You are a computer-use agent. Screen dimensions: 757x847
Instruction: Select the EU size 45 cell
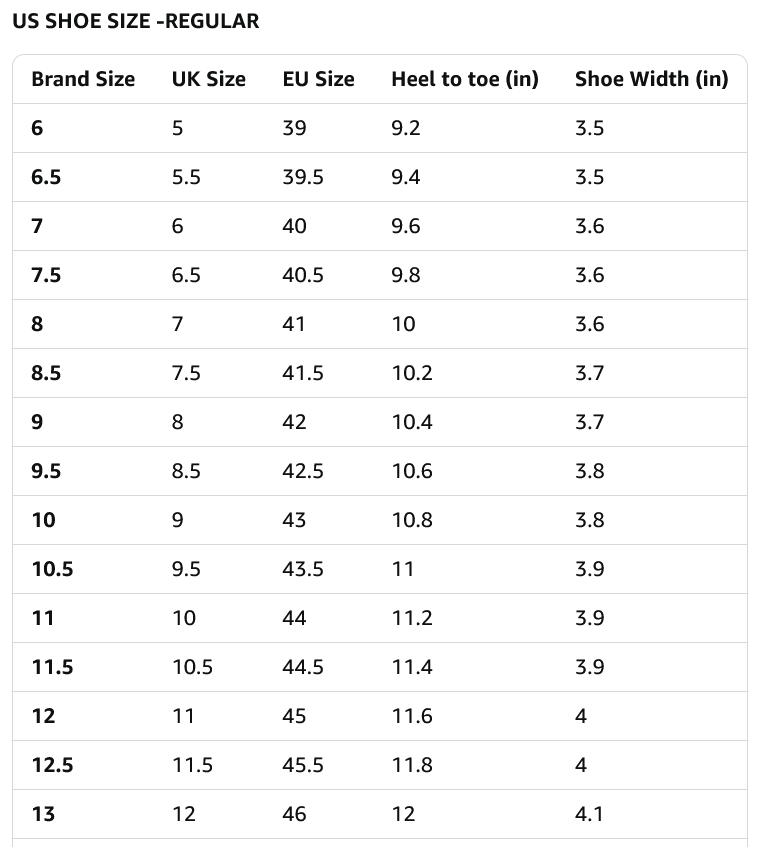[x=294, y=716]
